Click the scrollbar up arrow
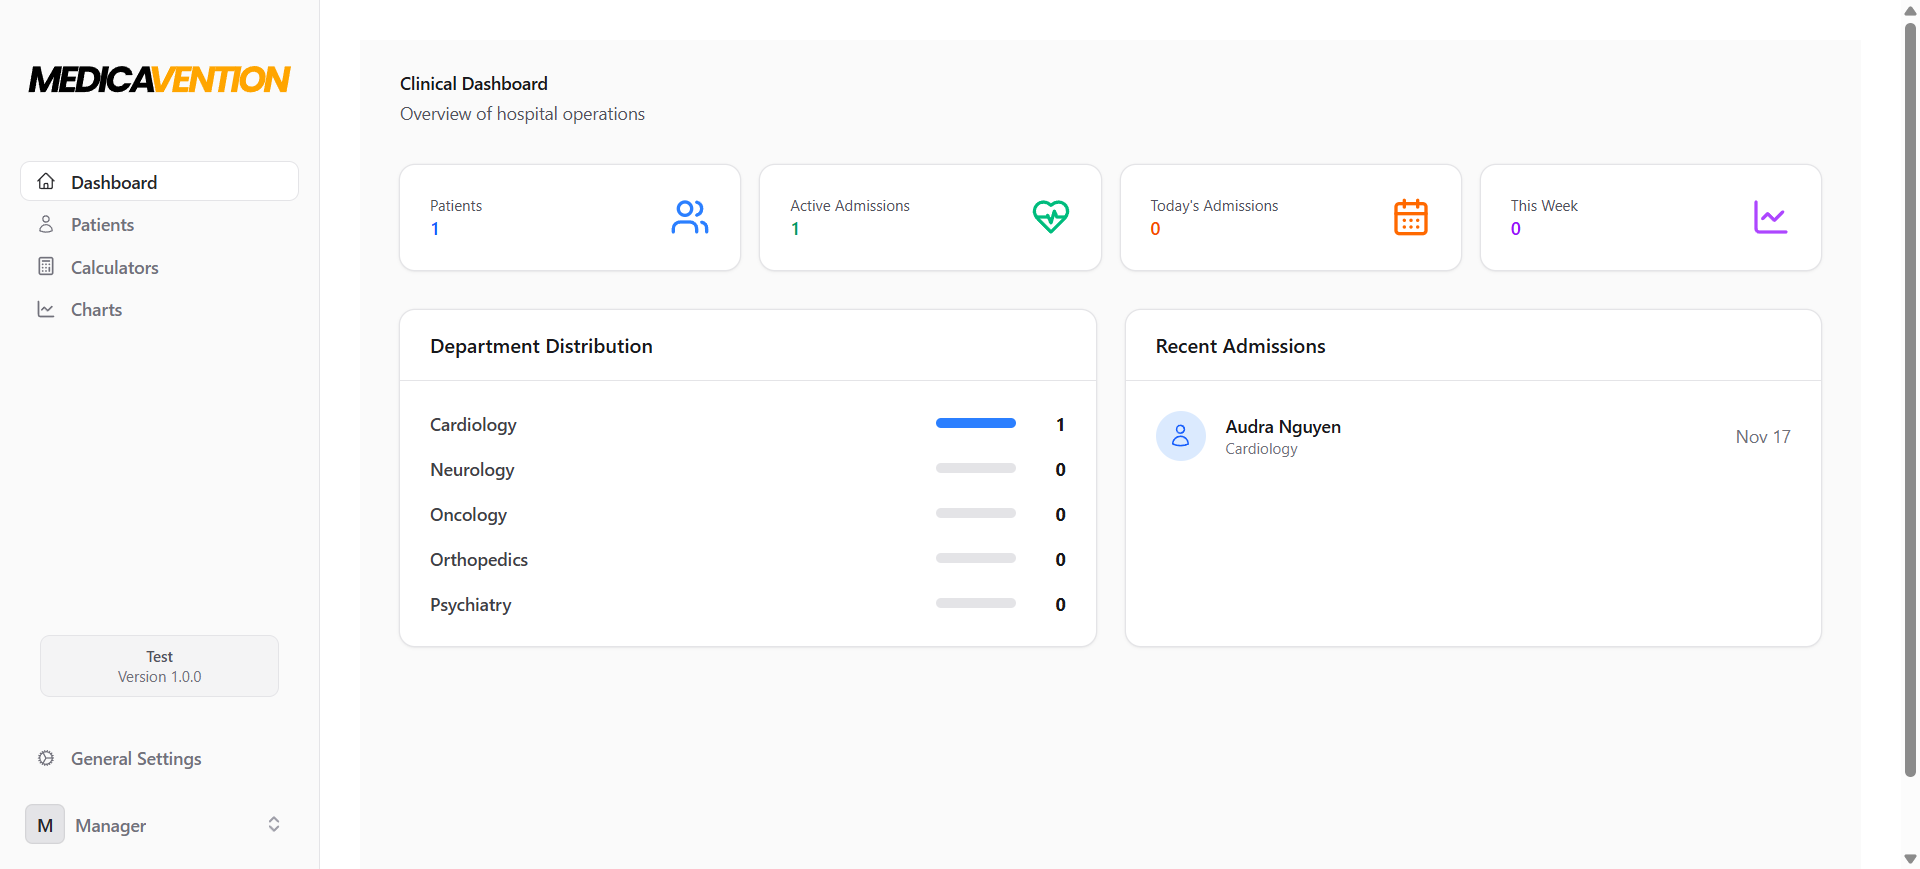 [1910, 10]
